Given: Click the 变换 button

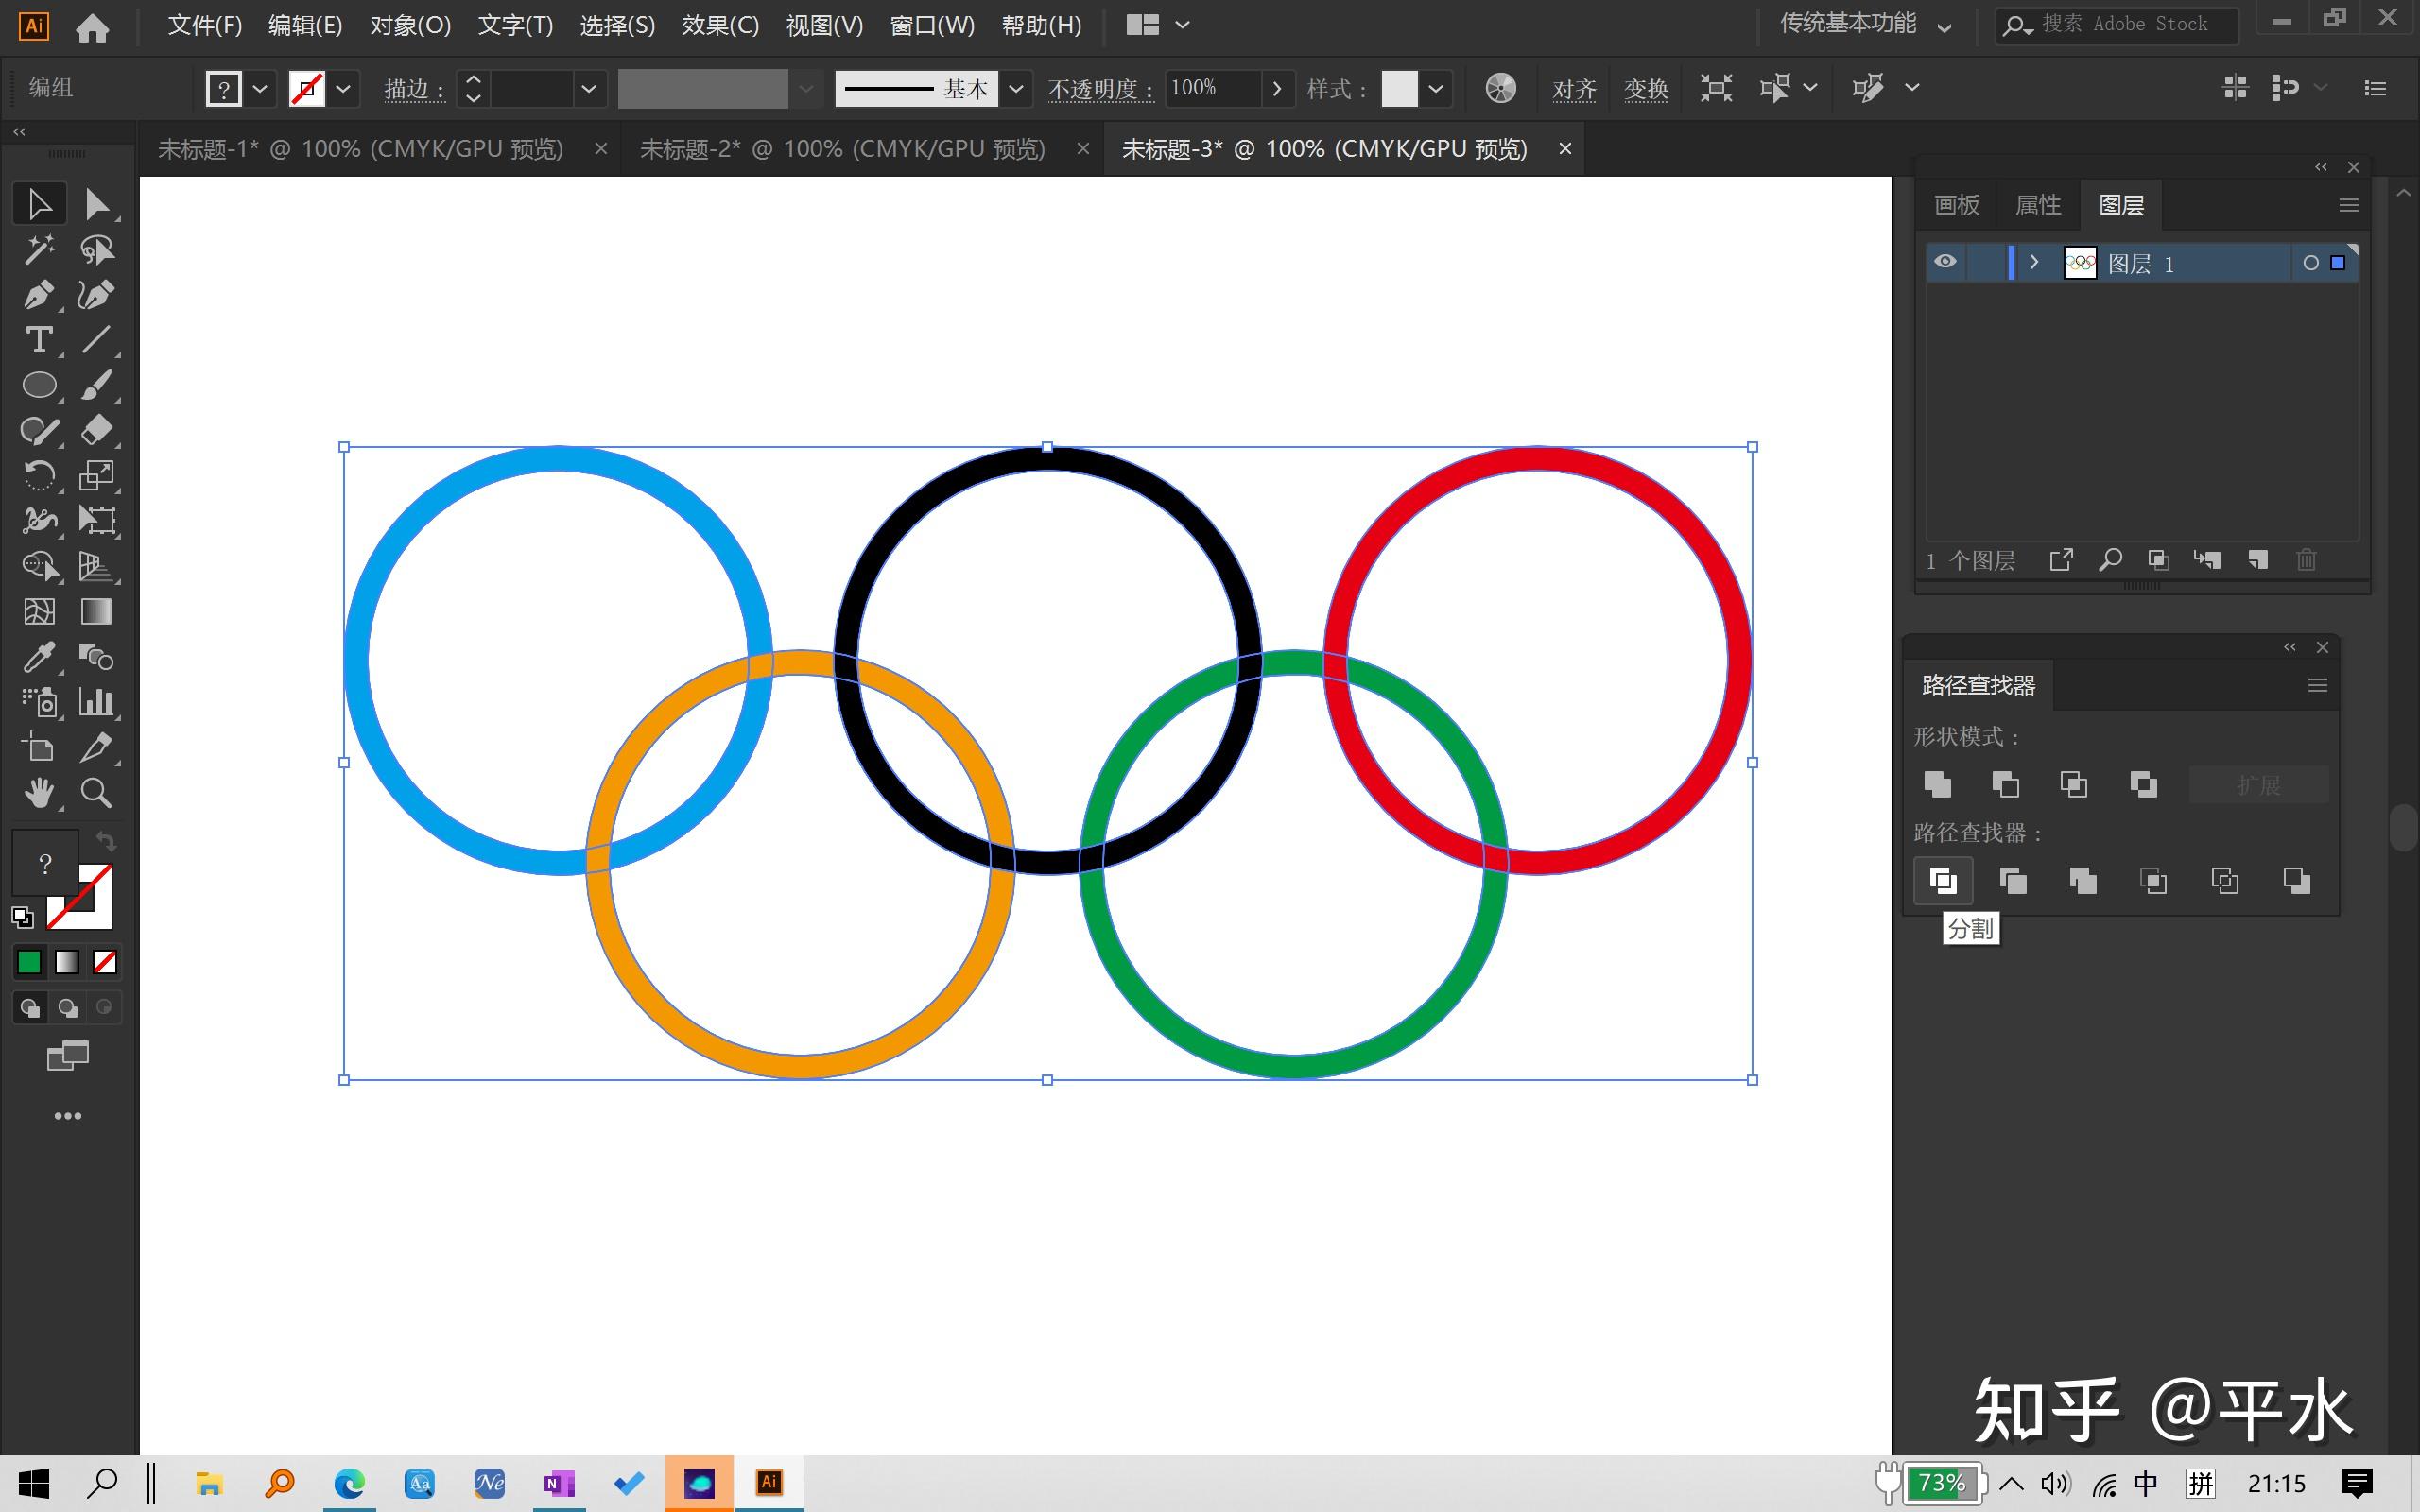Looking at the screenshot, I should tap(1646, 89).
